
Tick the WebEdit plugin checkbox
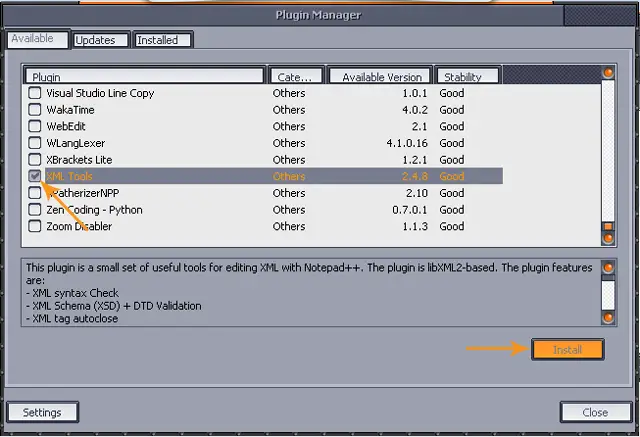click(x=35, y=126)
